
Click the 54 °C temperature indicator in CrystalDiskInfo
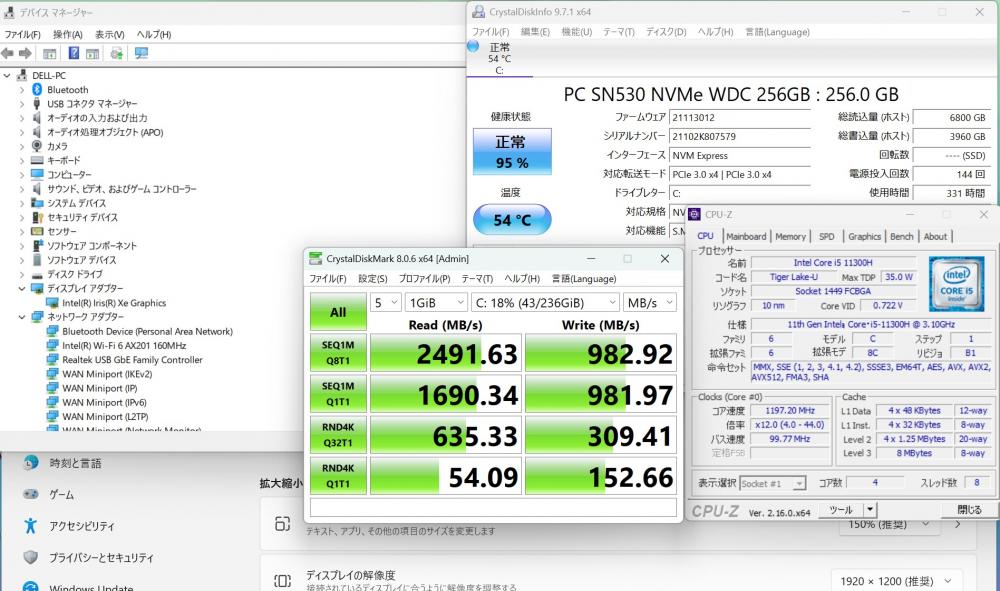(x=511, y=220)
